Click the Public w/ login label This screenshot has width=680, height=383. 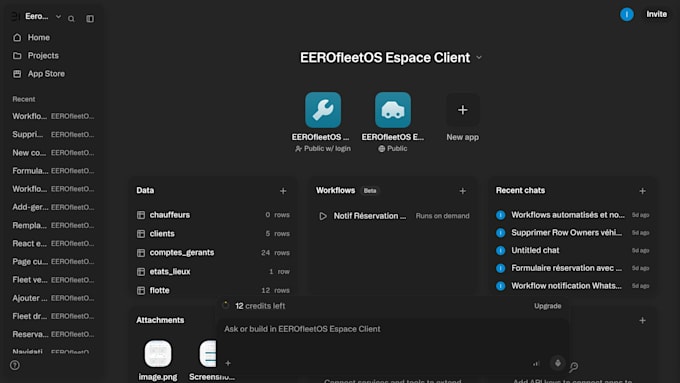pyautogui.click(x=323, y=148)
